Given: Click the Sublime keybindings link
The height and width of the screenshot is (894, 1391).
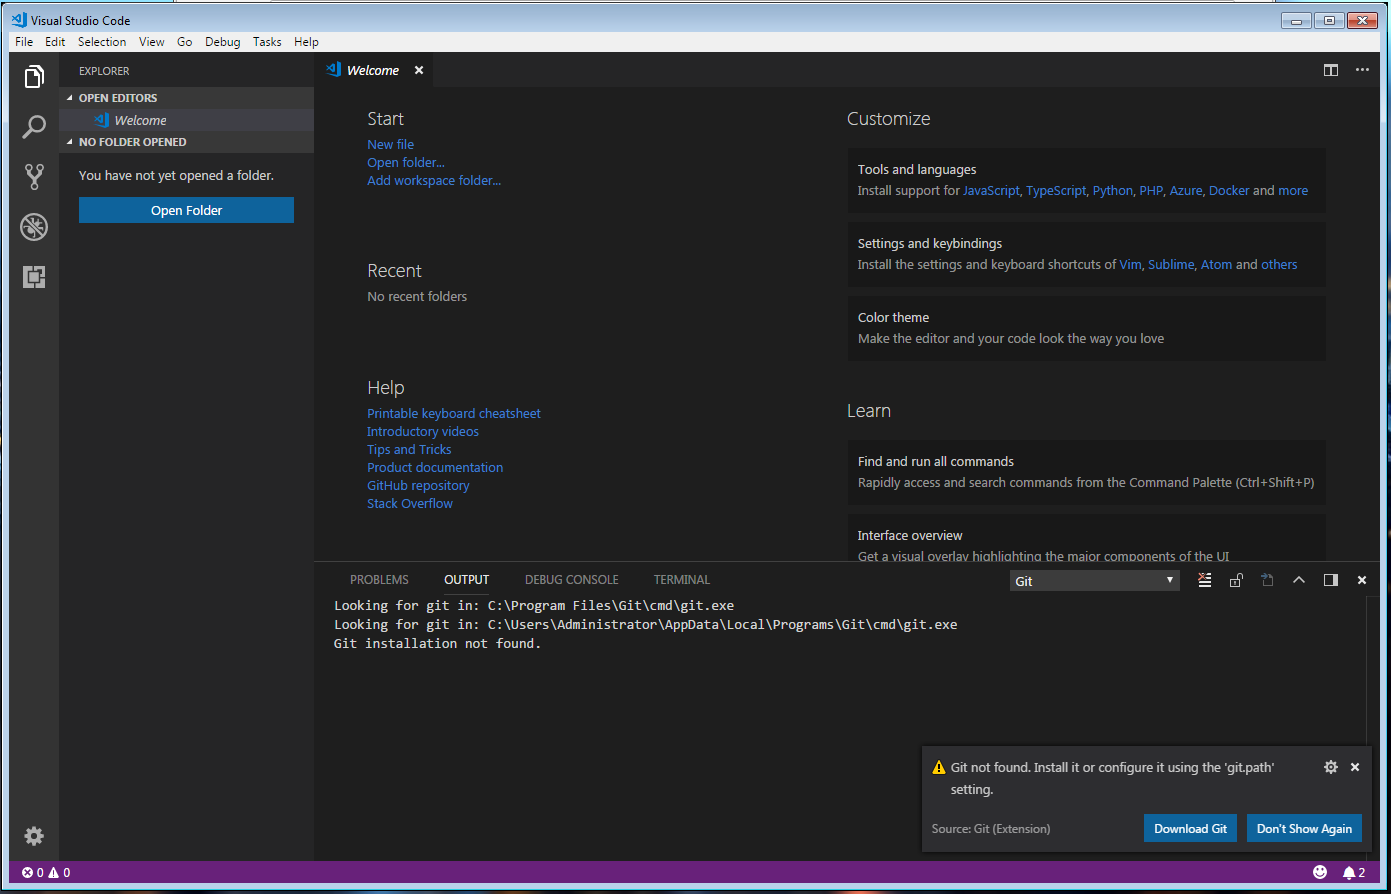Looking at the screenshot, I should click(x=1171, y=264).
